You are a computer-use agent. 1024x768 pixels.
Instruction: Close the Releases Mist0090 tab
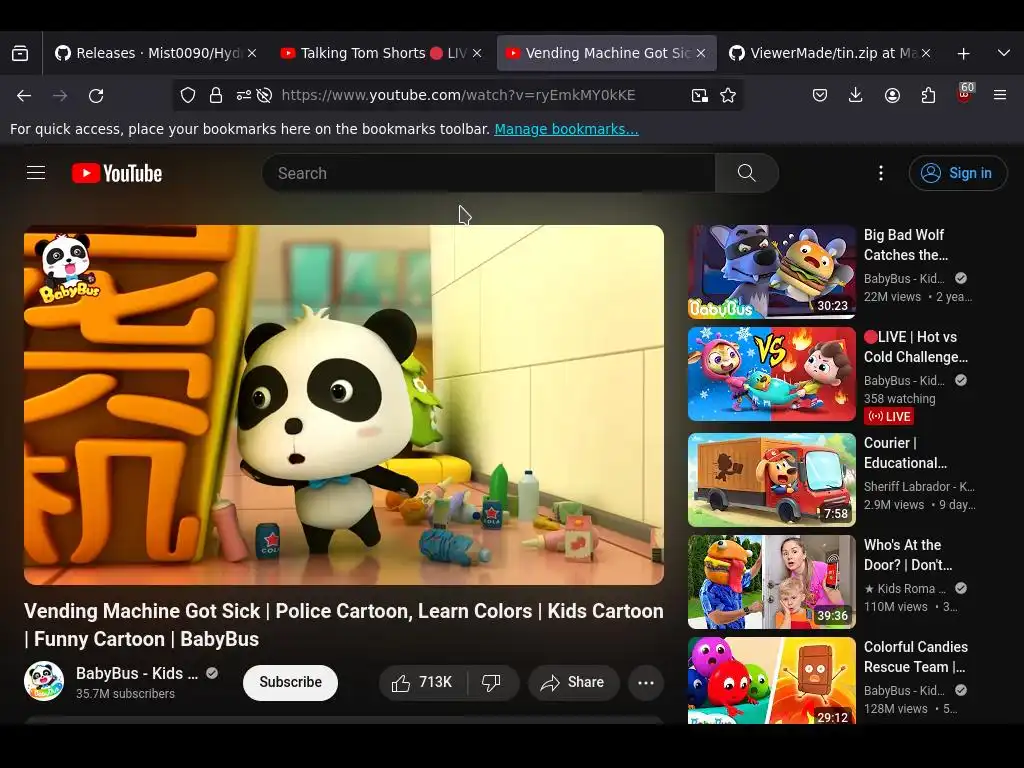click(252, 53)
